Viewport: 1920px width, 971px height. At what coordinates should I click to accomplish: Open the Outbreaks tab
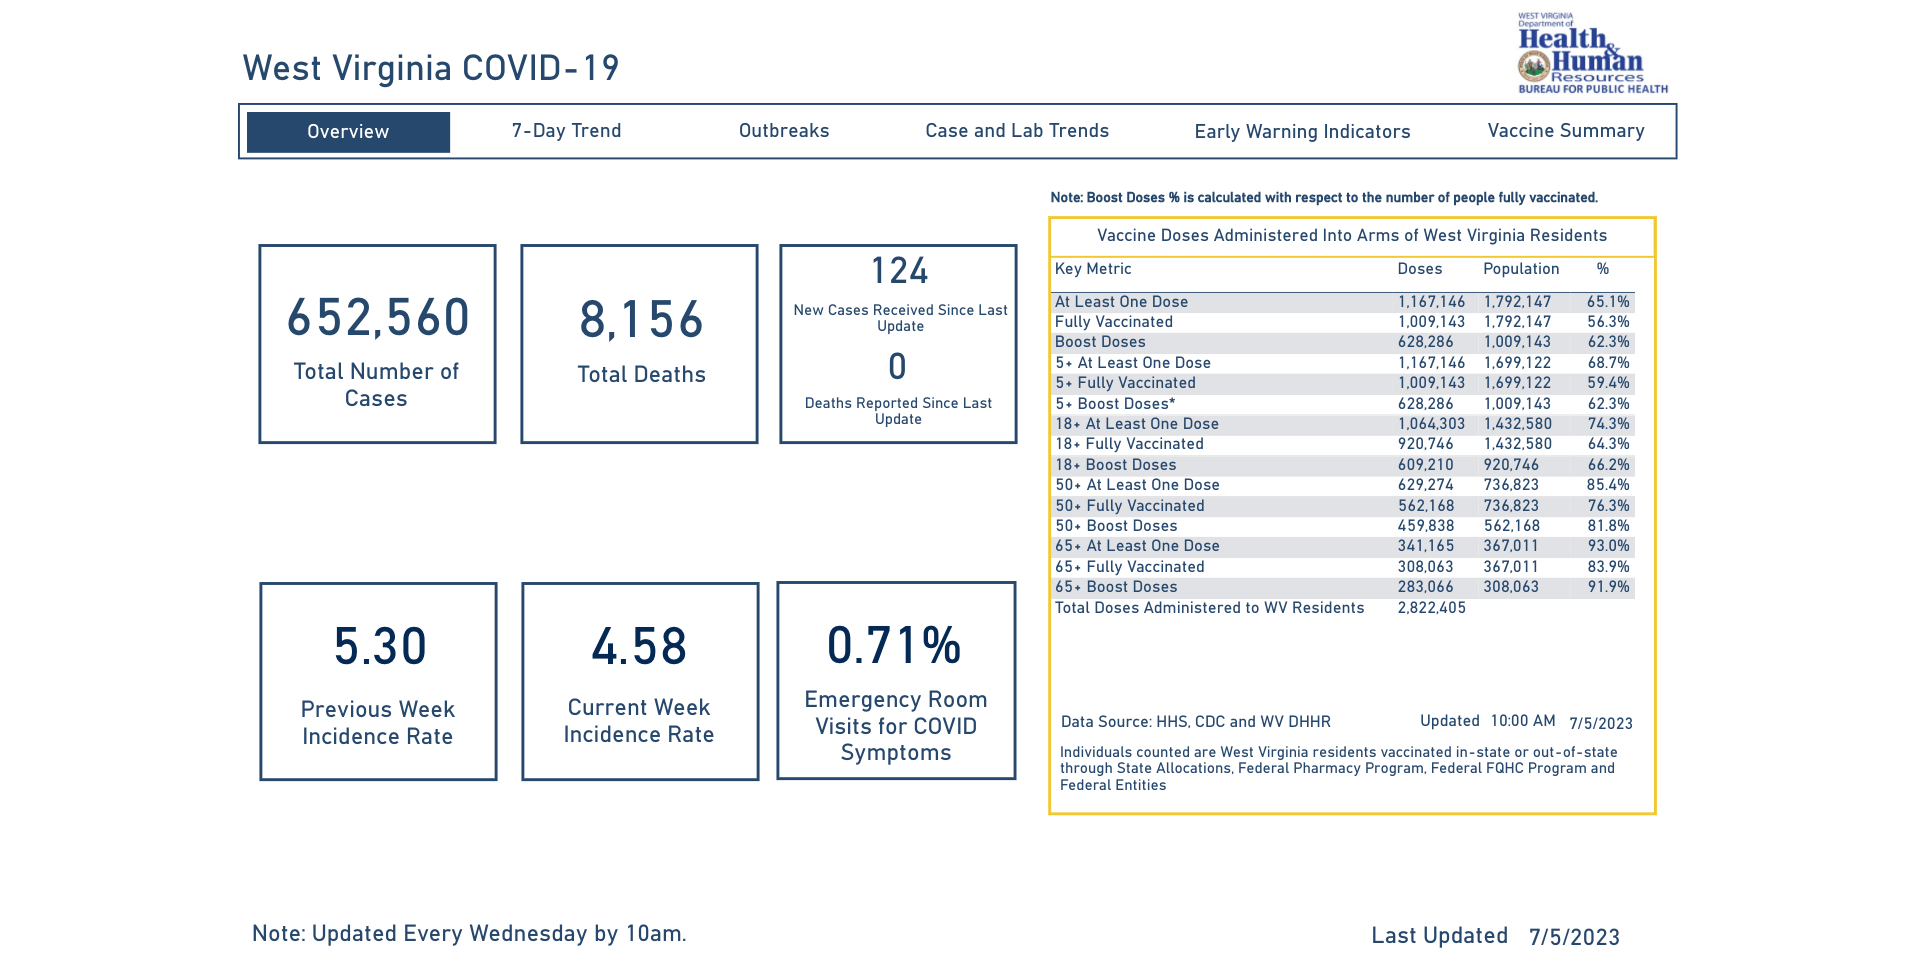[x=784, y=131]
